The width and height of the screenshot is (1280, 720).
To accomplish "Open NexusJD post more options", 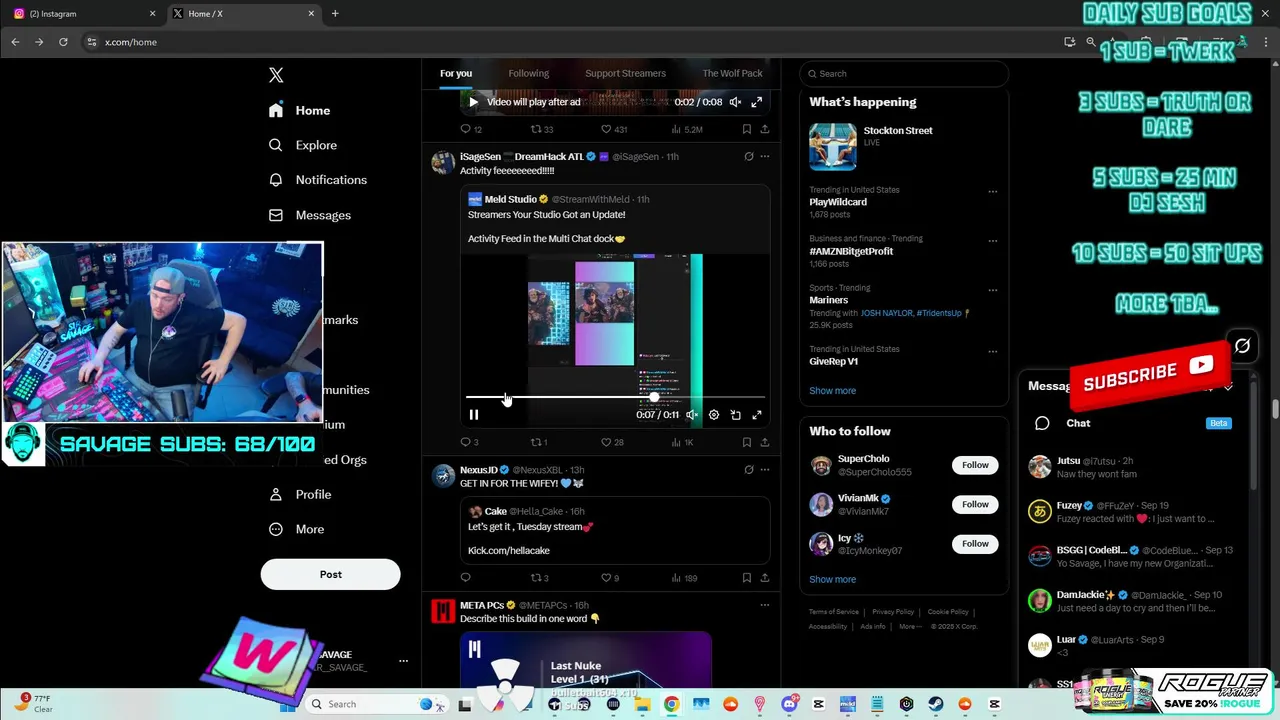I will [765, 470].
